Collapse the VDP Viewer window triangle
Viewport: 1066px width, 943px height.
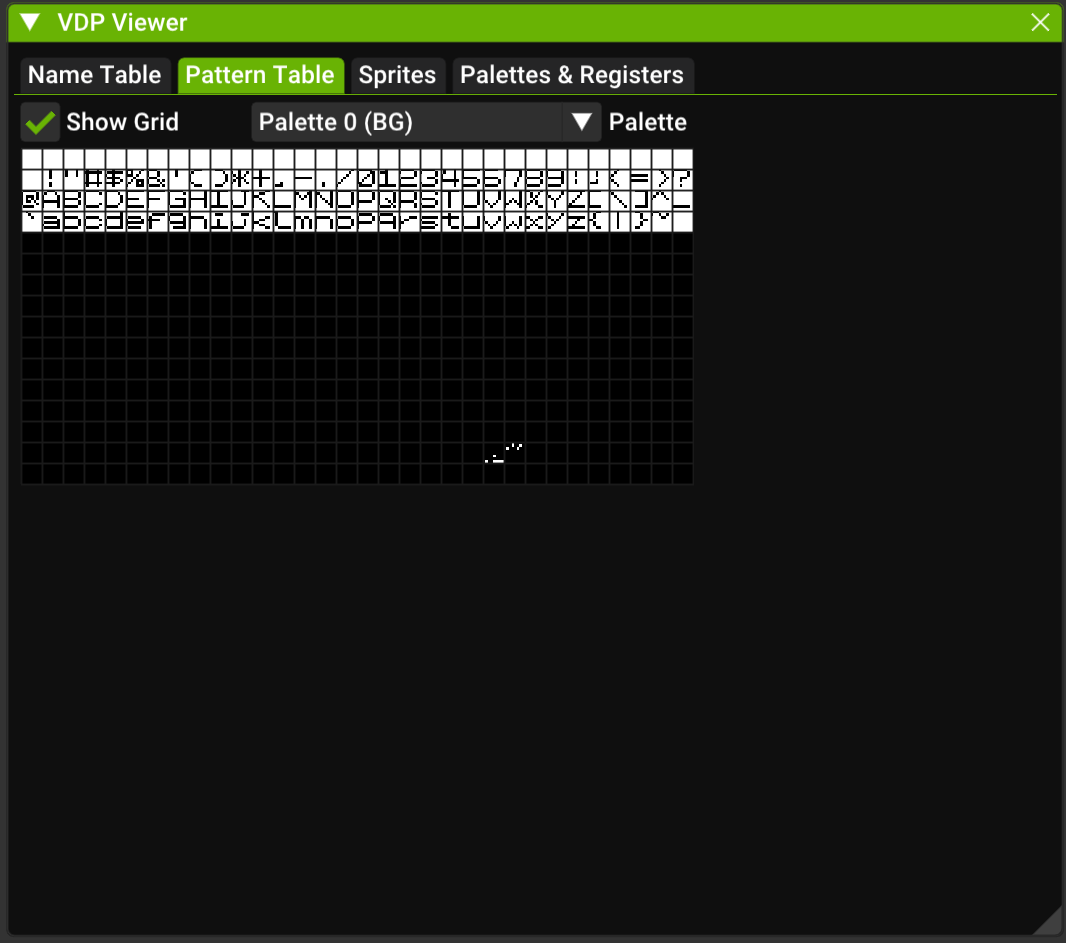click(x=30, y=22)
